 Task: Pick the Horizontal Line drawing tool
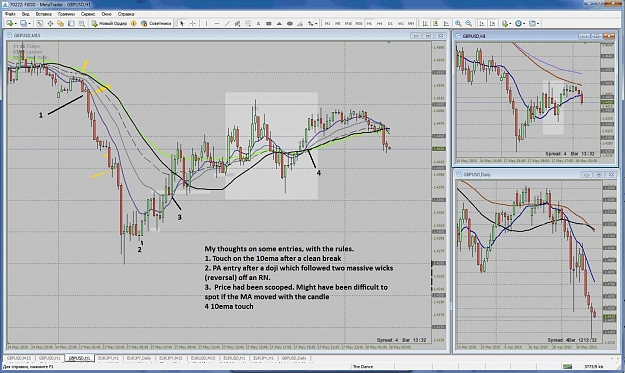coord(216,24)
